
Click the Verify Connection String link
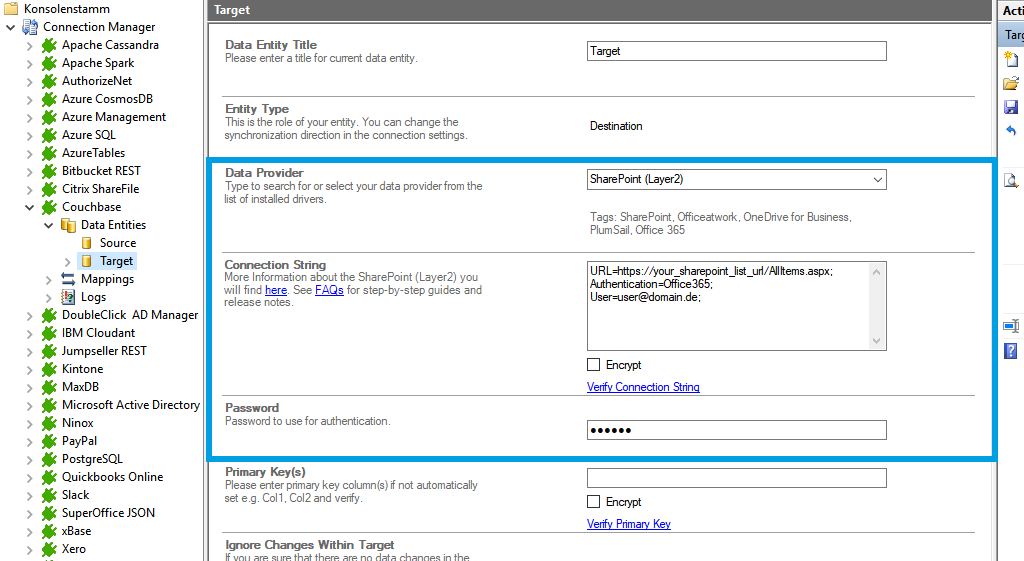tap(643, 387)
